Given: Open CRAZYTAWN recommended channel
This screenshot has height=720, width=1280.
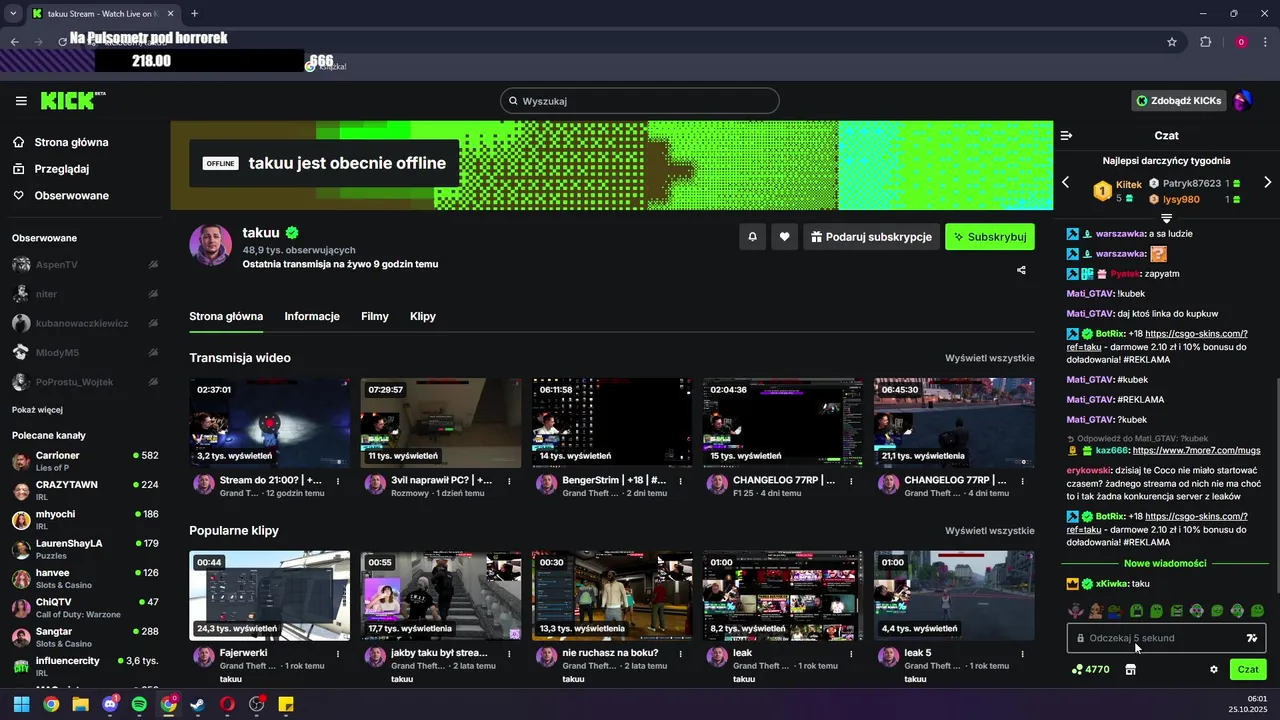Looking at the screenshot, I should [85, 490].
